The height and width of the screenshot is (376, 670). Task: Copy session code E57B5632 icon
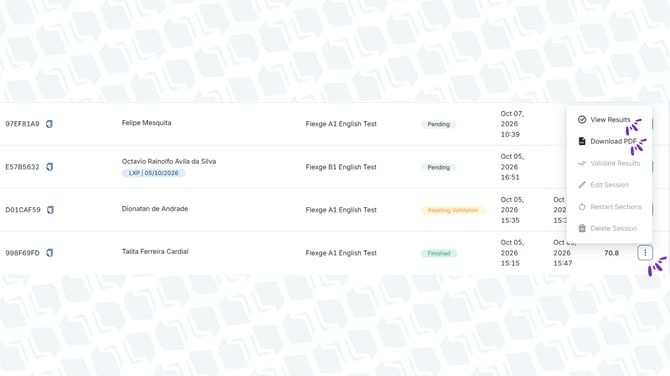[50, 167]
